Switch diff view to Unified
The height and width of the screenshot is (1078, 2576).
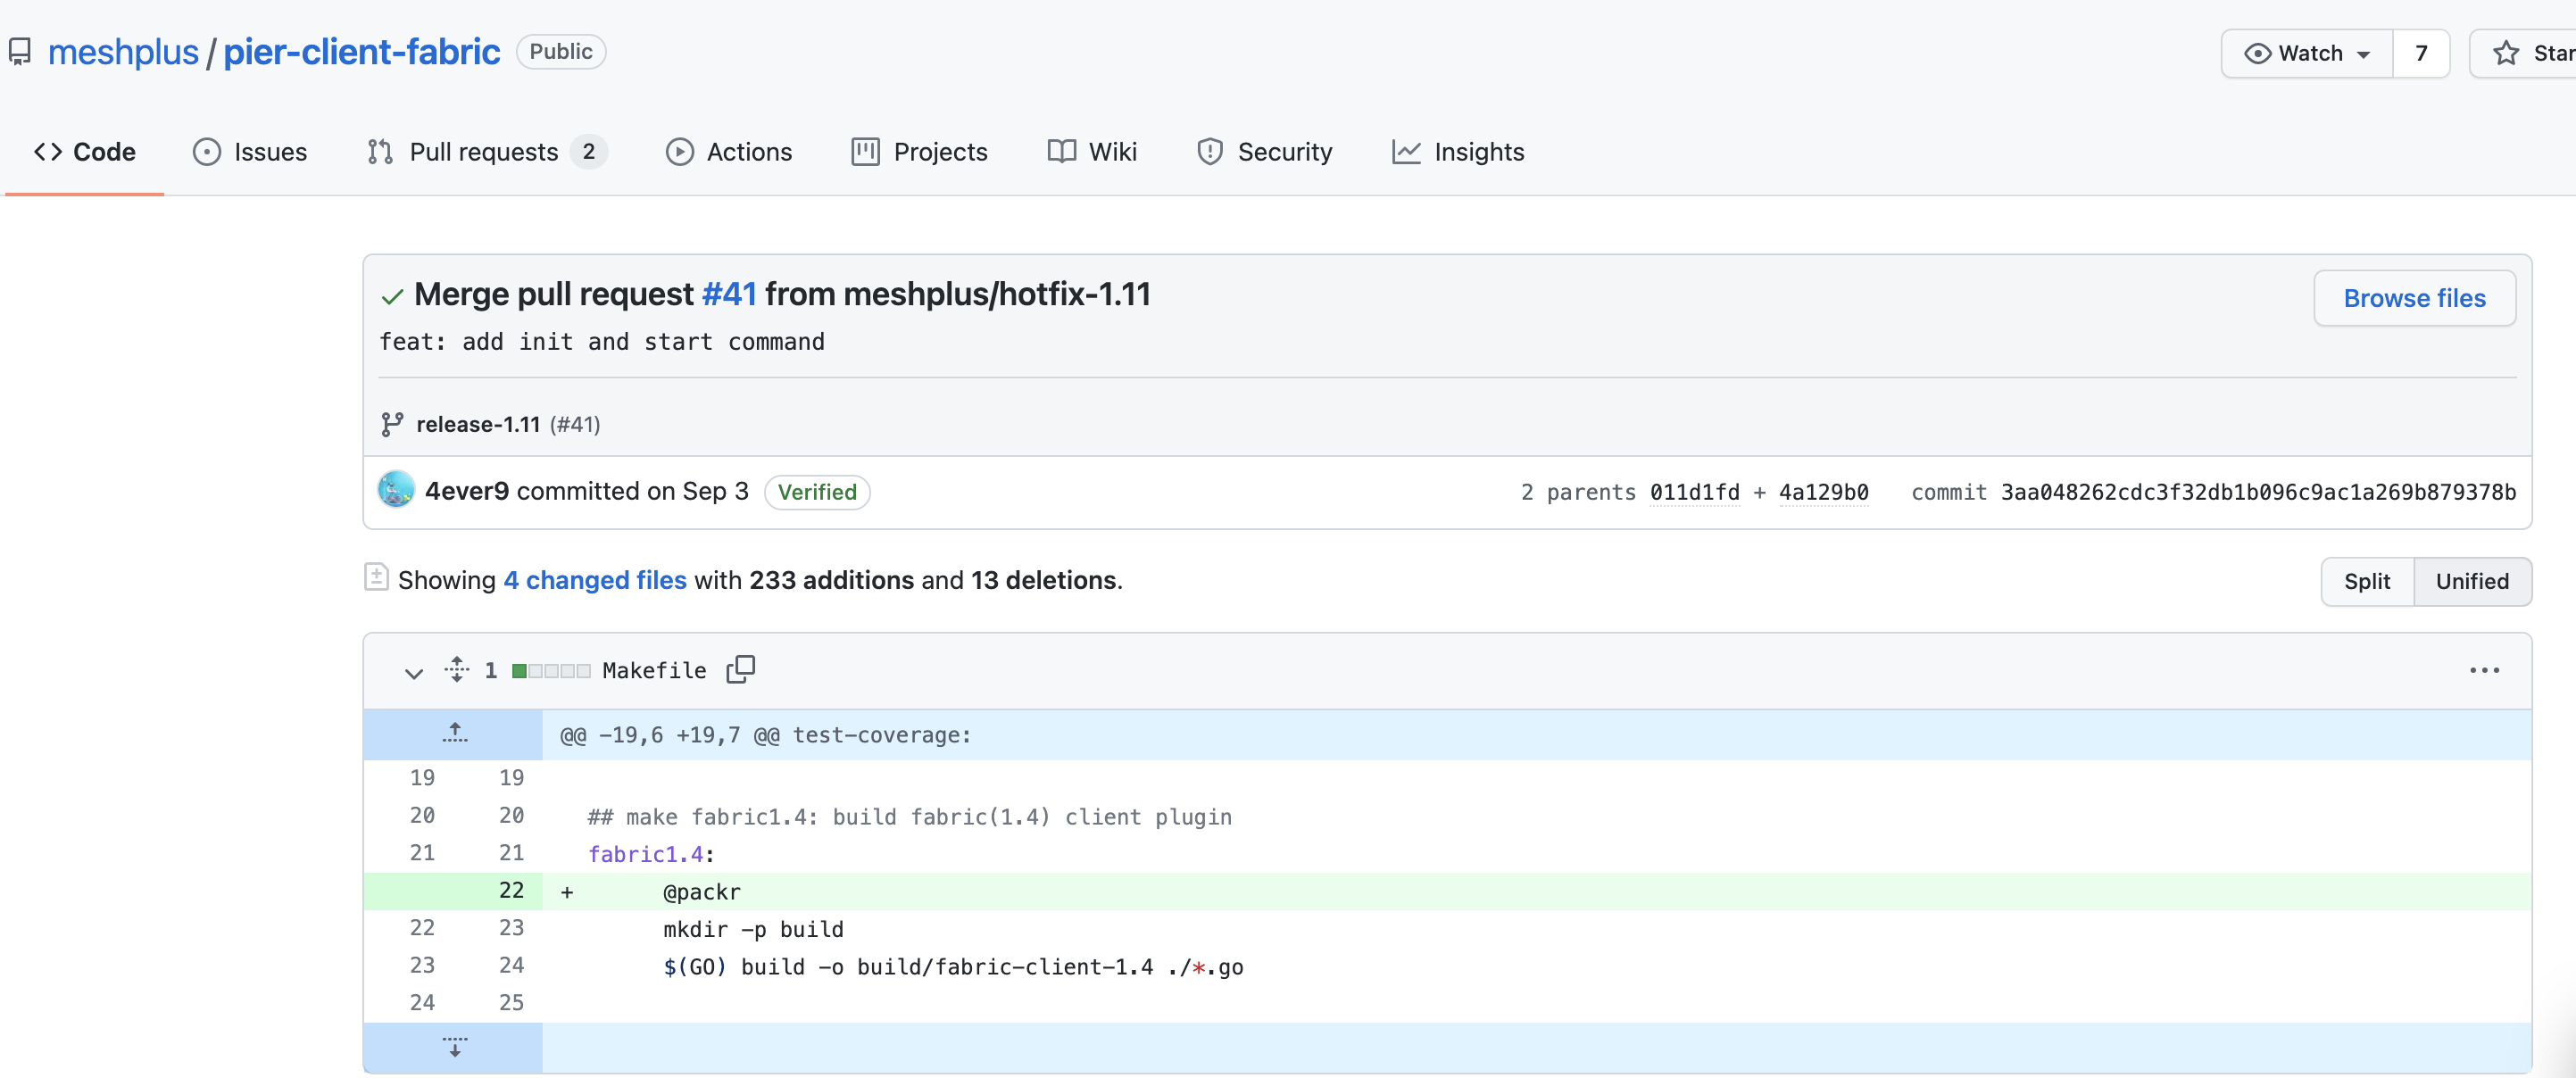2471,581
